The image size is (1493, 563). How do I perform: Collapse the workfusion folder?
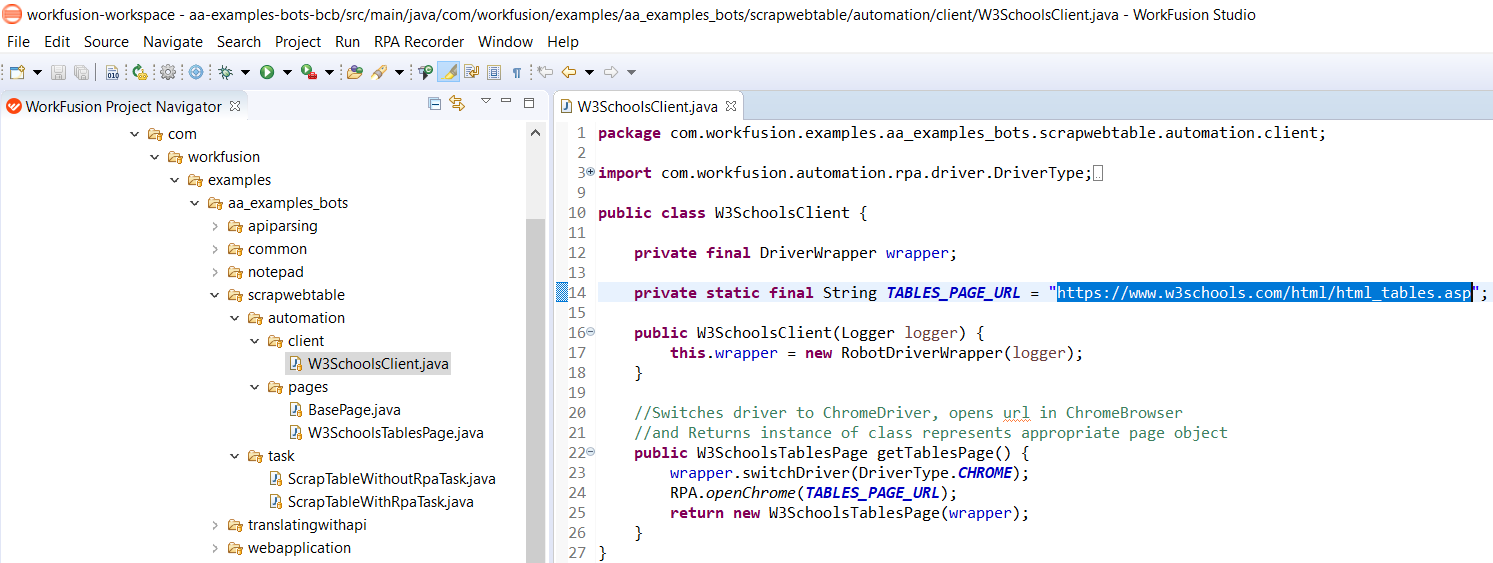click(155, 157)
